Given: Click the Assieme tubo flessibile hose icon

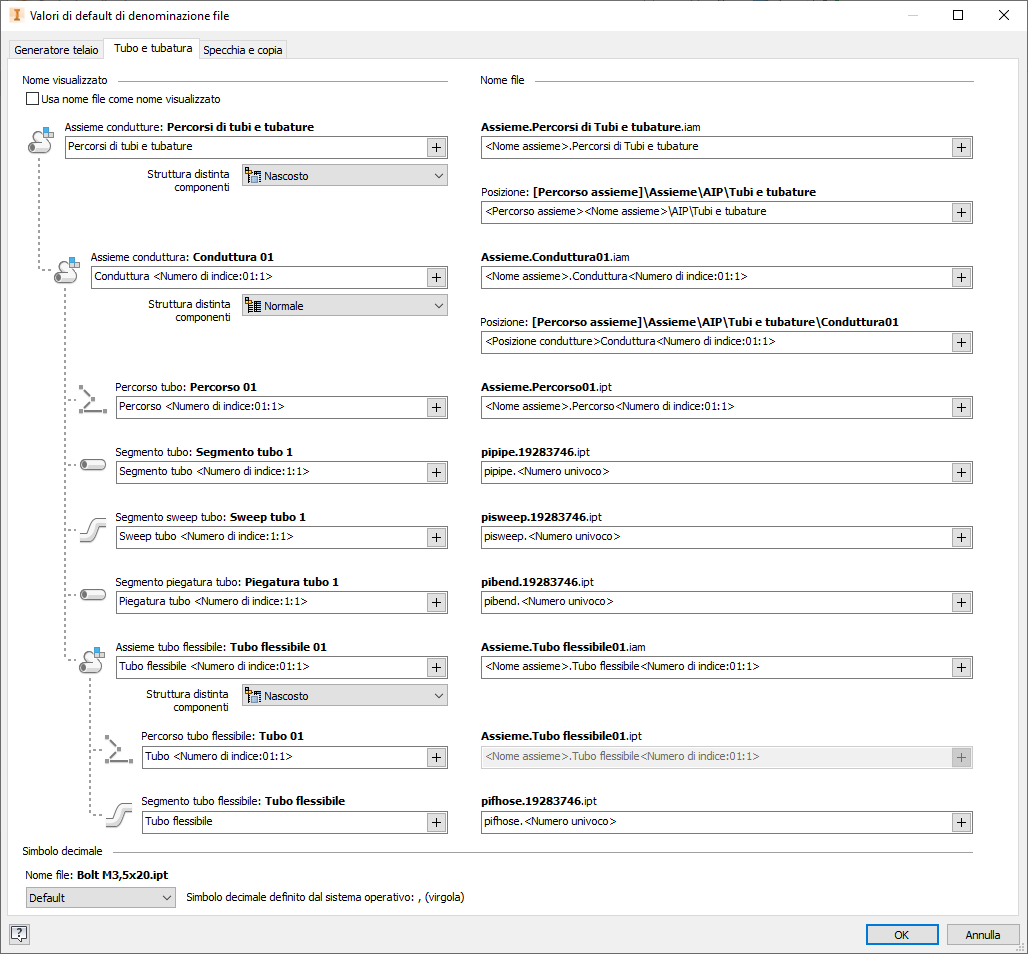Looking at the screenshot, I should (x=92, y=660).
